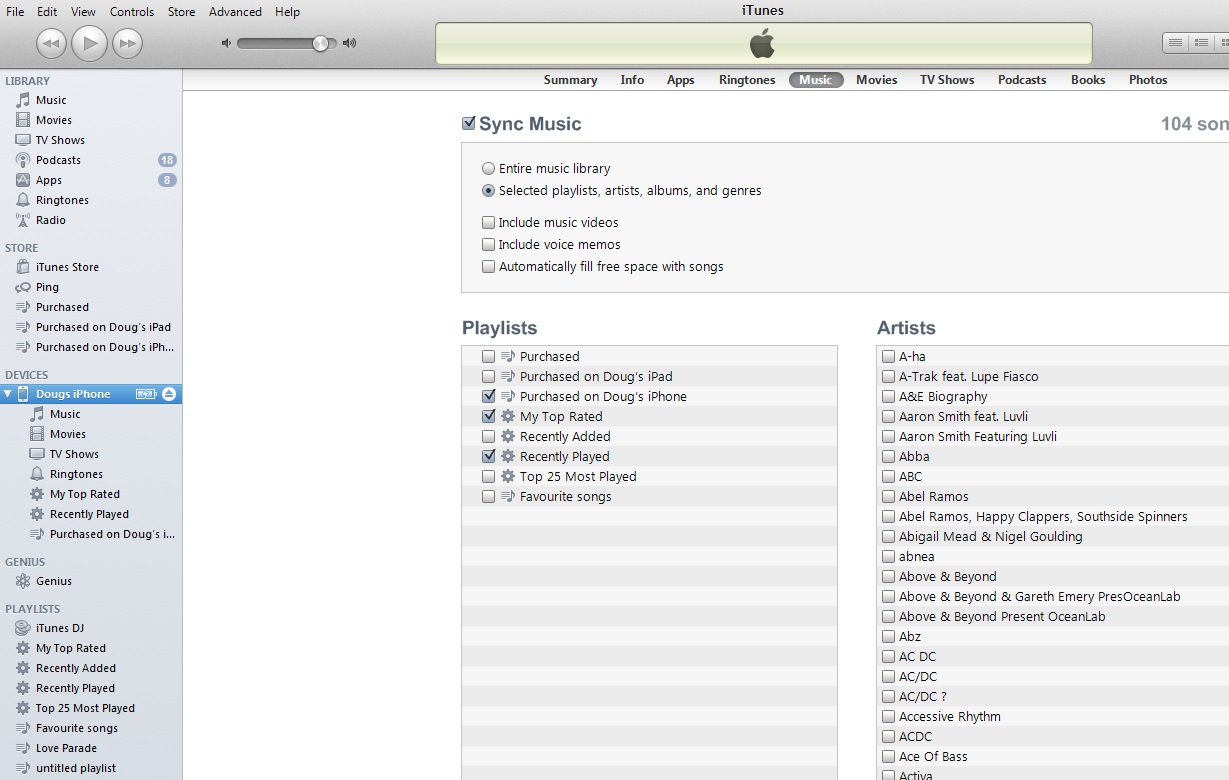The image size is (1229, 780).
Task: Open Genius in the sidebar
Action: pyautogui.click(x=54, y=581)
